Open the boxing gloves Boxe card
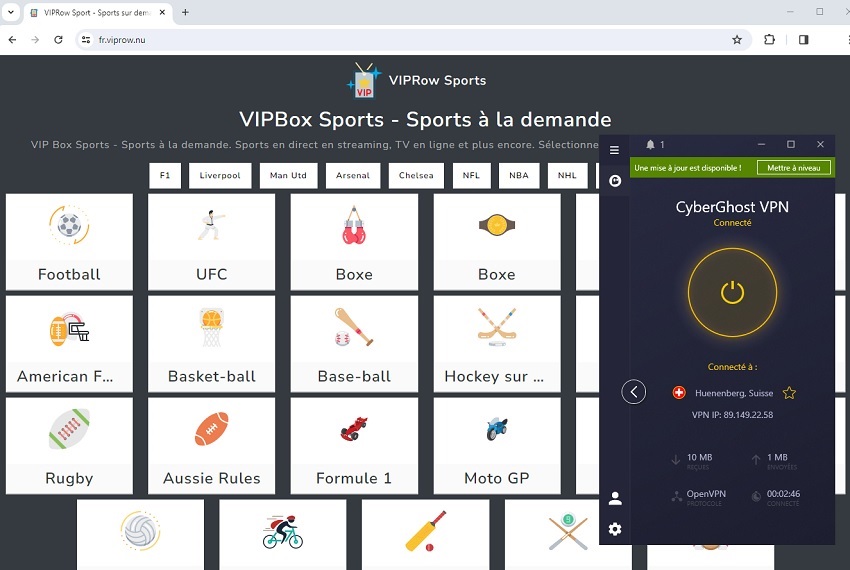 pyautogui.click(x=354, y=242)
